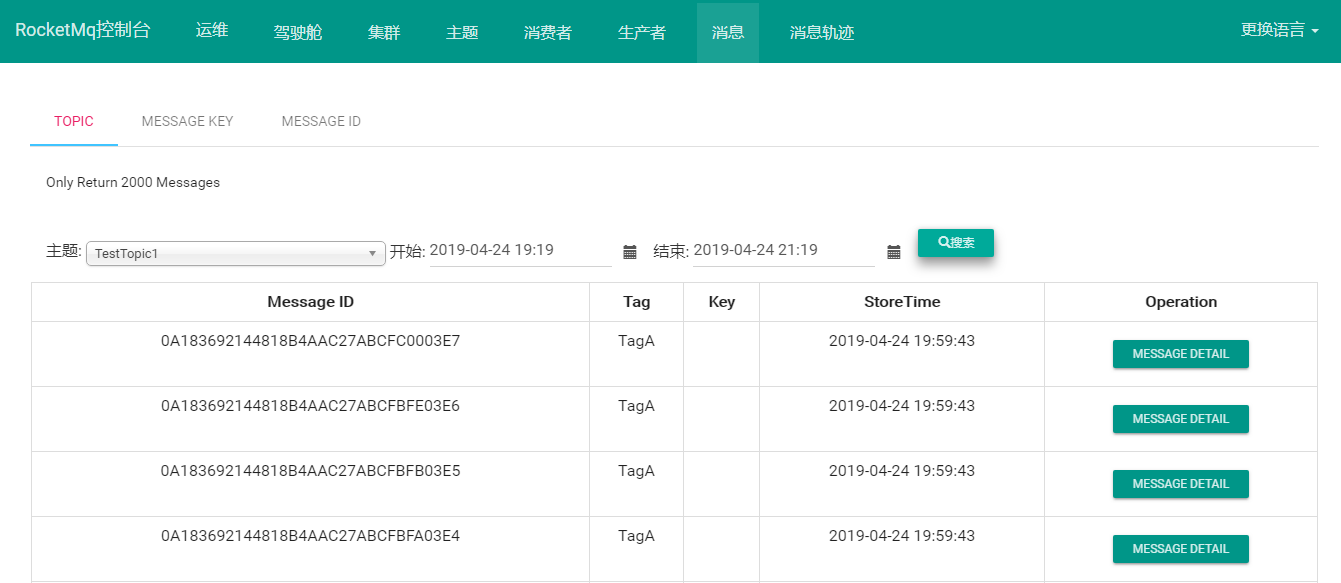Image resolution: width=1341 pixels, height=583 pixels.
Task: Expand the topic selector caret arrow
Action: (x=374, y=253)
